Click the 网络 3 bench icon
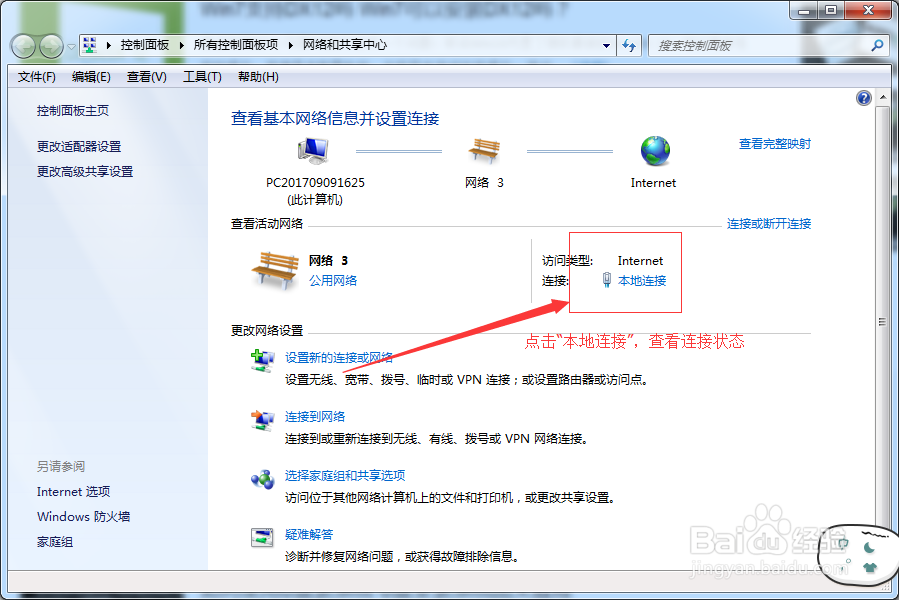Viewport: 899px width, 600px height. click(x=484, y=150)
